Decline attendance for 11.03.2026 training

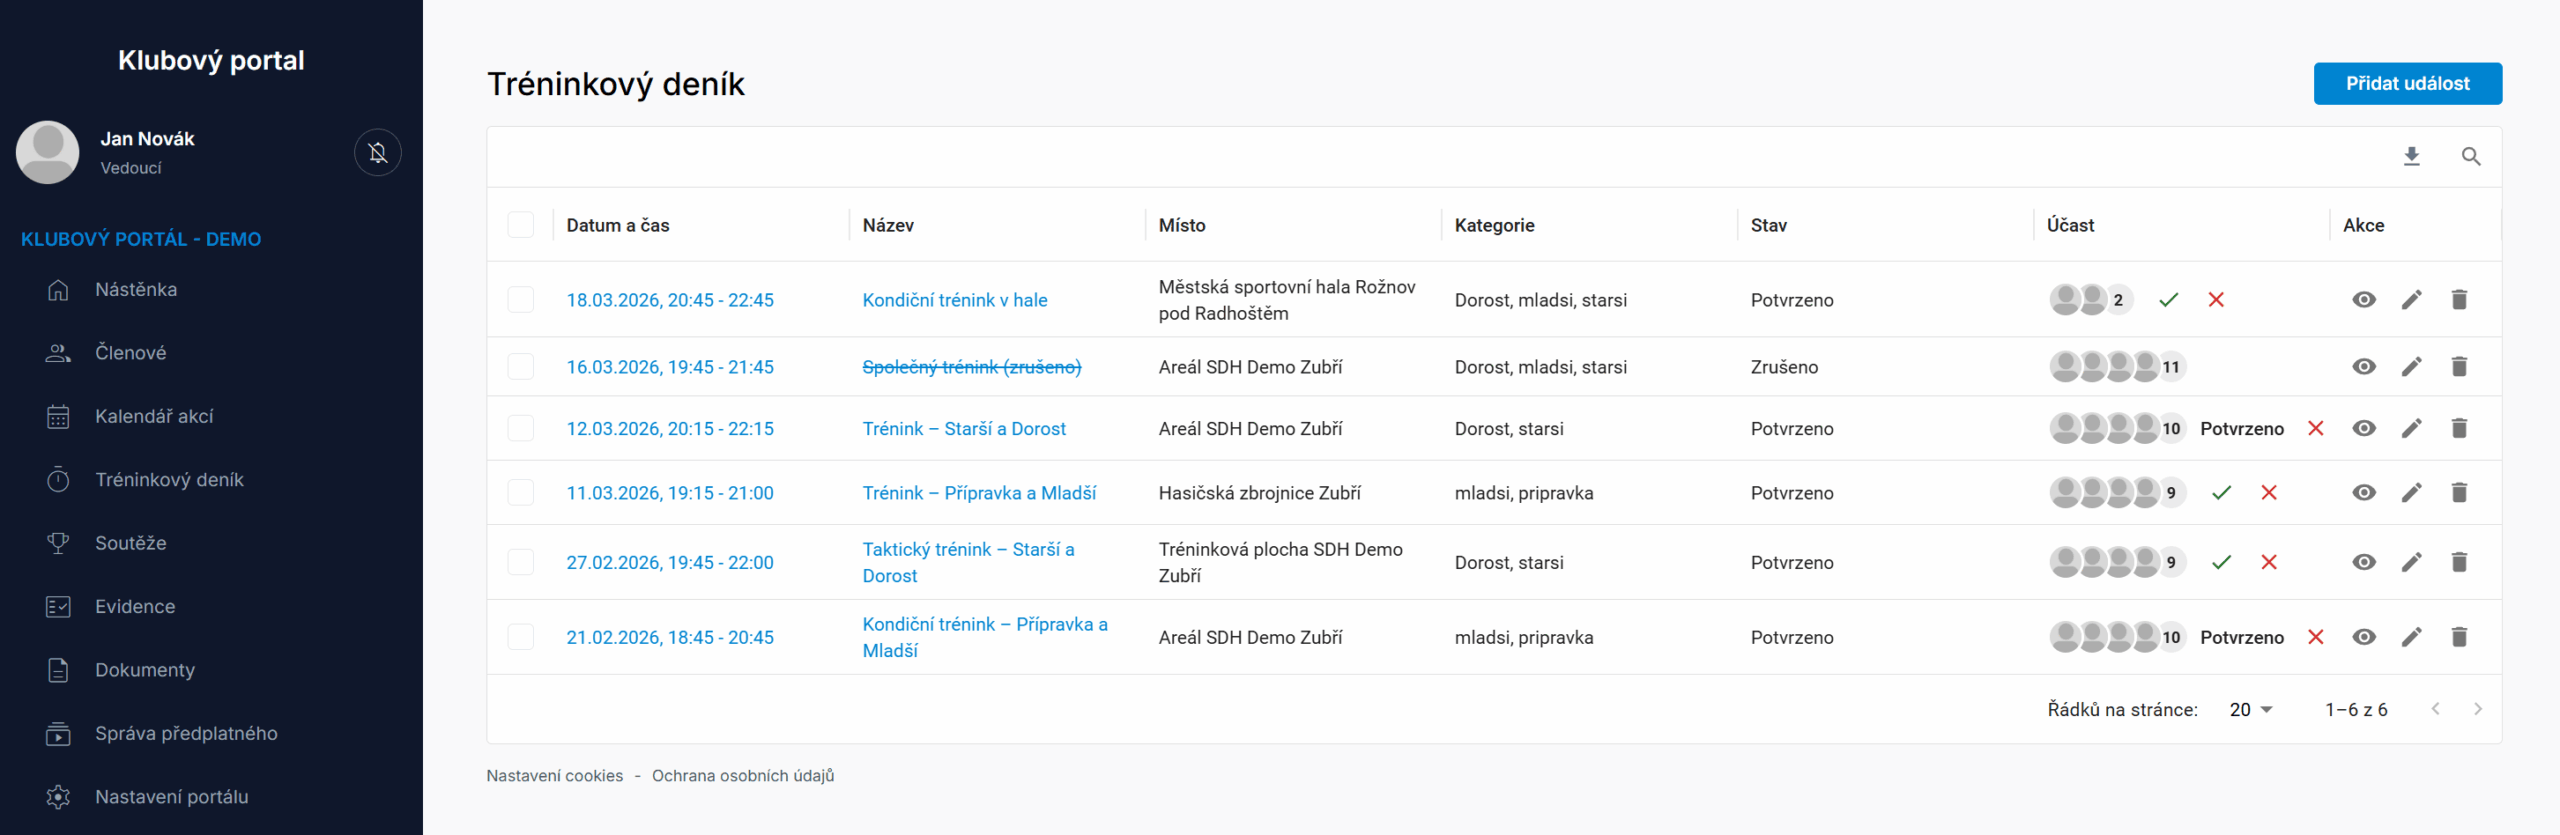(x=2269, y=492)
